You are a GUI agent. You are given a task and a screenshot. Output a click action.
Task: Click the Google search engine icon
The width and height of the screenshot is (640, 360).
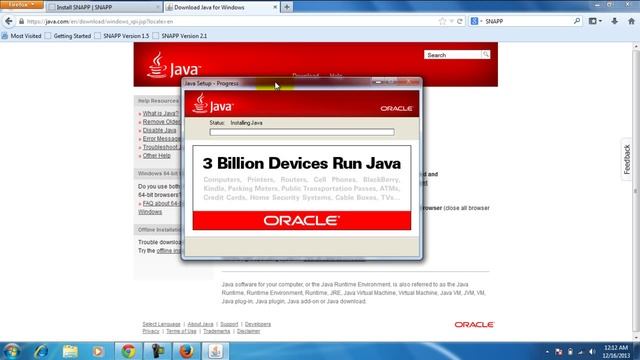coord(474,21)
